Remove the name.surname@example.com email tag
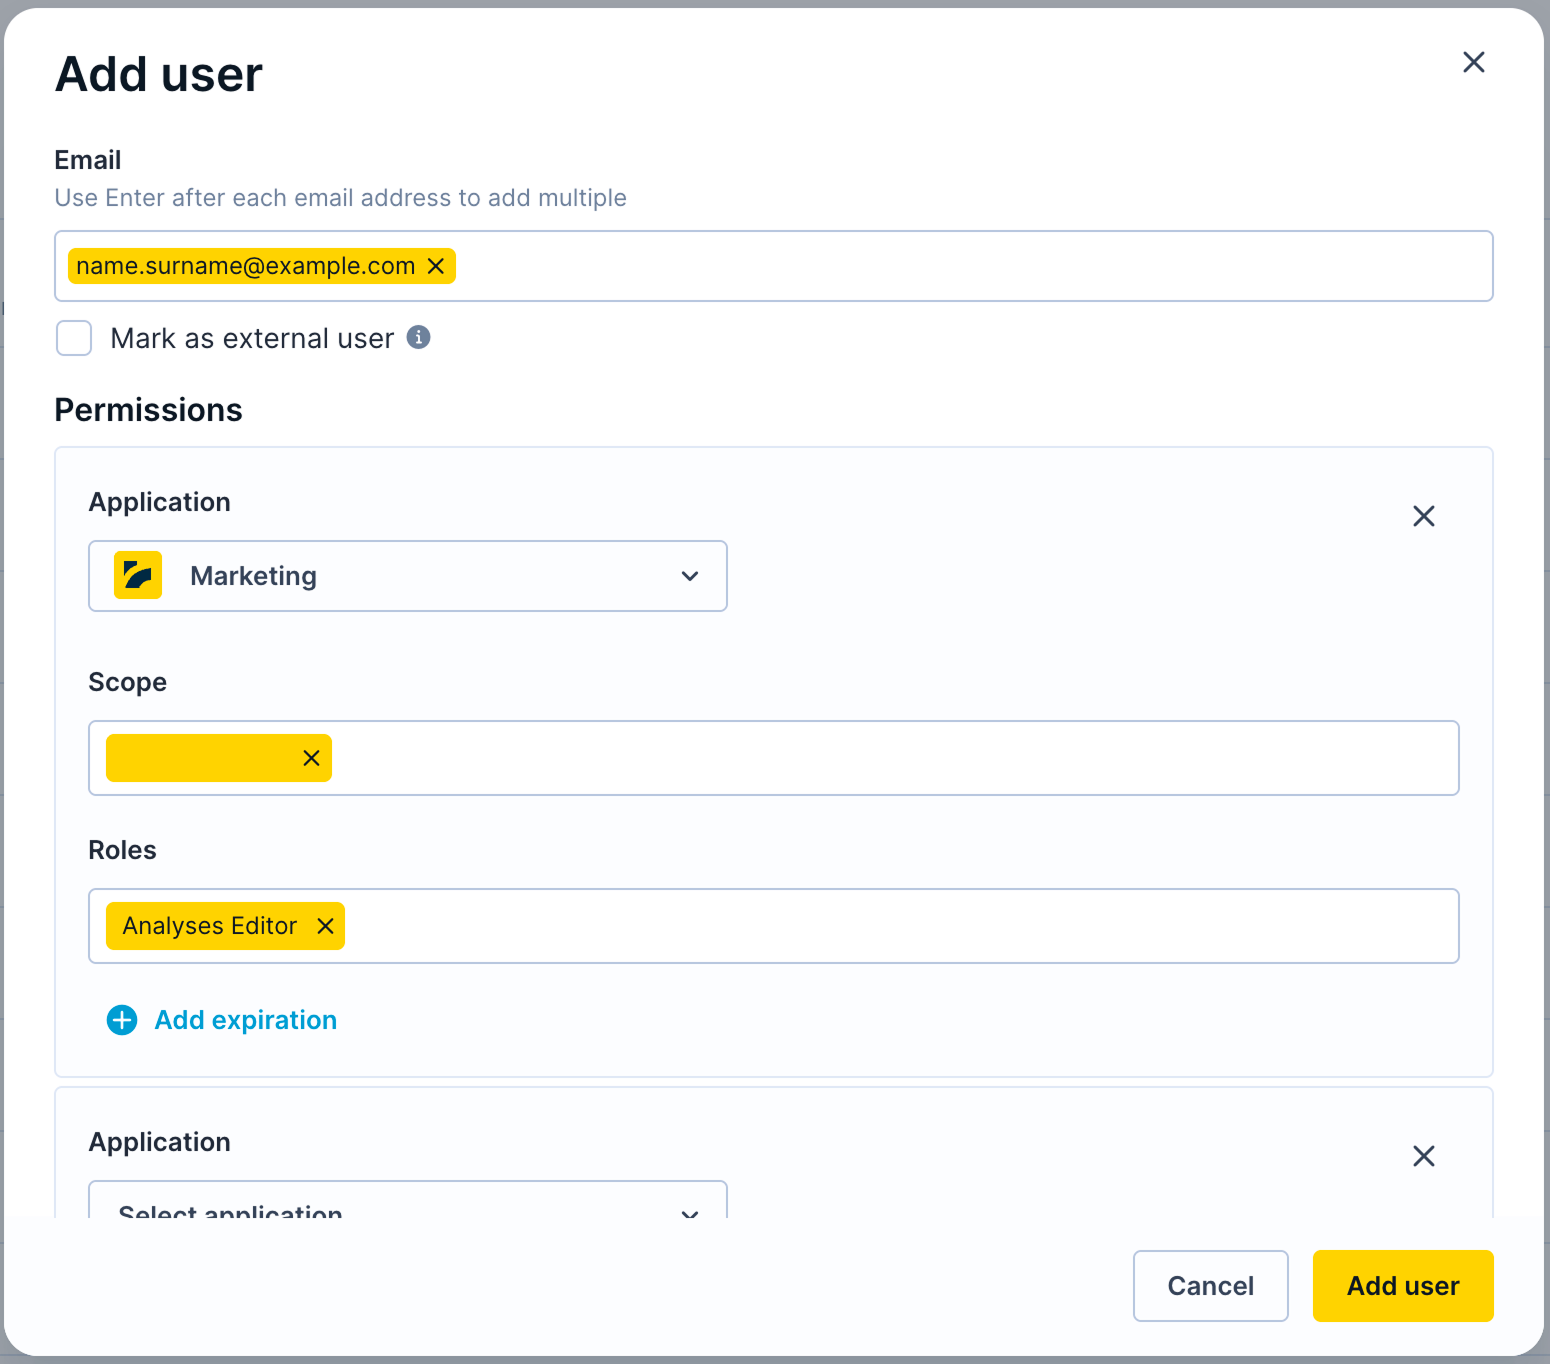Image resolution: width=1550 pixels, height=1364 pixels. 436,266
